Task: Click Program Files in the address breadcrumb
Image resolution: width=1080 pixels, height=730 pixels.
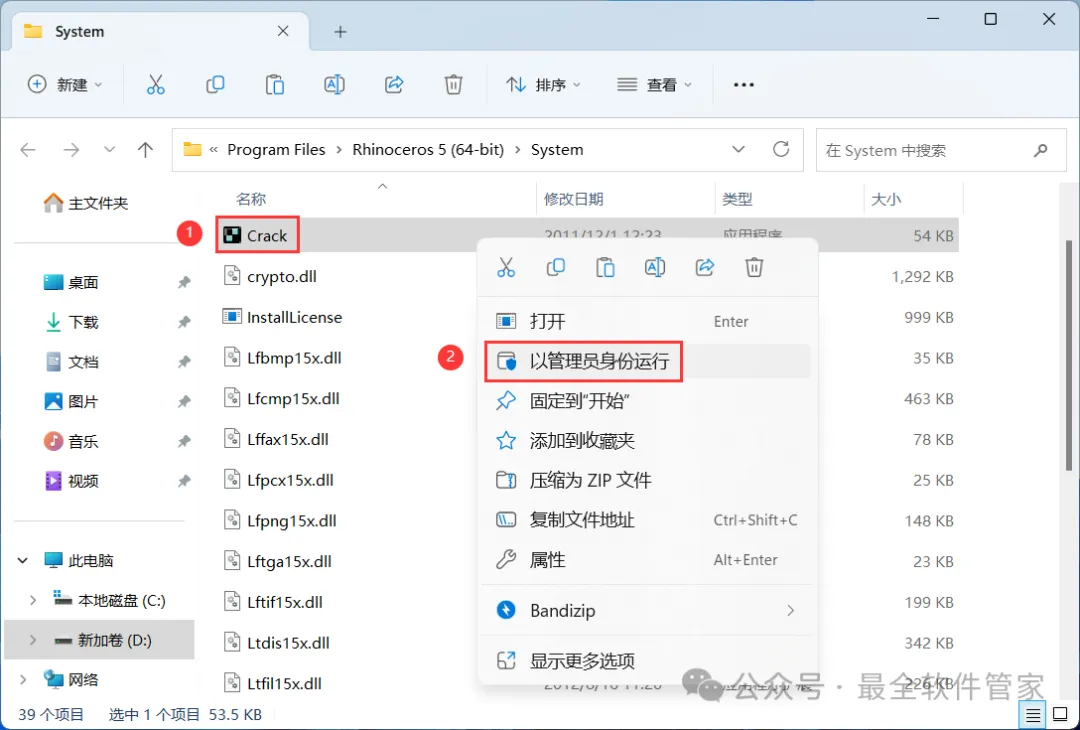Action: tap(276, 149)
